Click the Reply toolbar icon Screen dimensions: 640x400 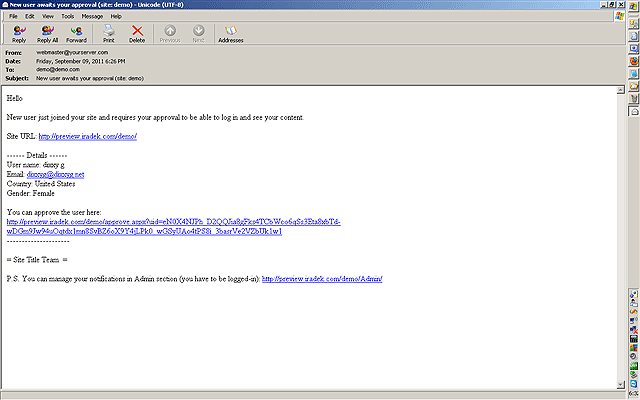point(19,34)
